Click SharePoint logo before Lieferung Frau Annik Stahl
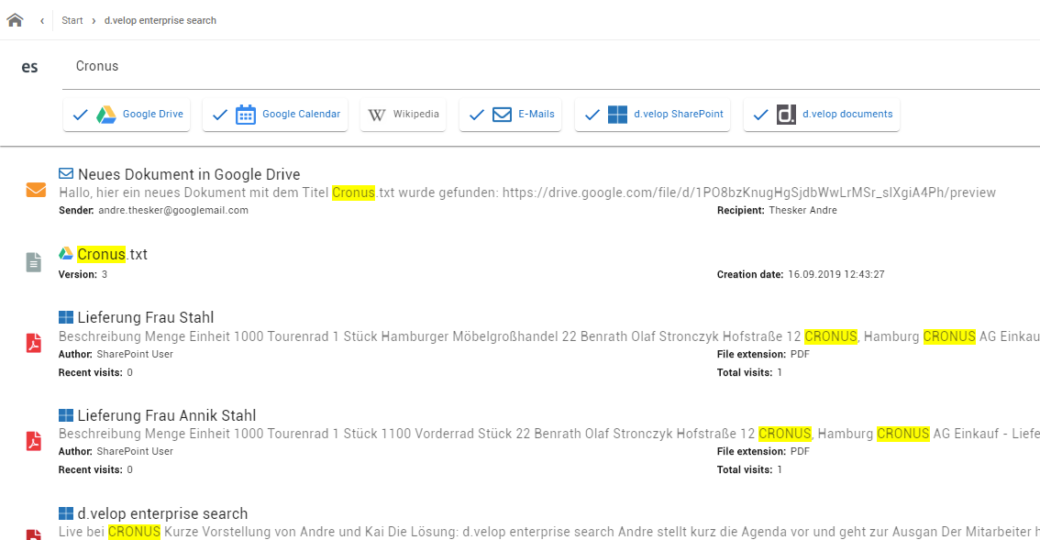Viewport: 1040px width, 540px height. 66,415
